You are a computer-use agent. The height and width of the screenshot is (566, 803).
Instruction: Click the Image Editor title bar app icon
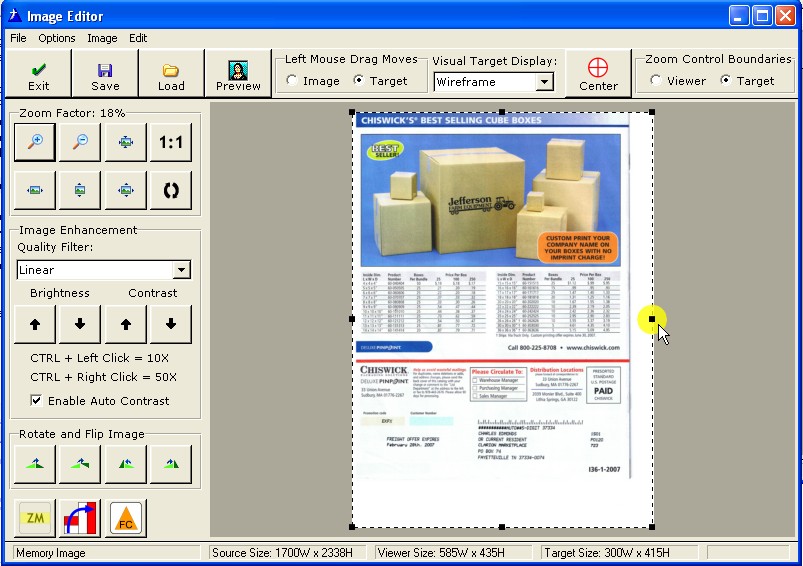14,16
